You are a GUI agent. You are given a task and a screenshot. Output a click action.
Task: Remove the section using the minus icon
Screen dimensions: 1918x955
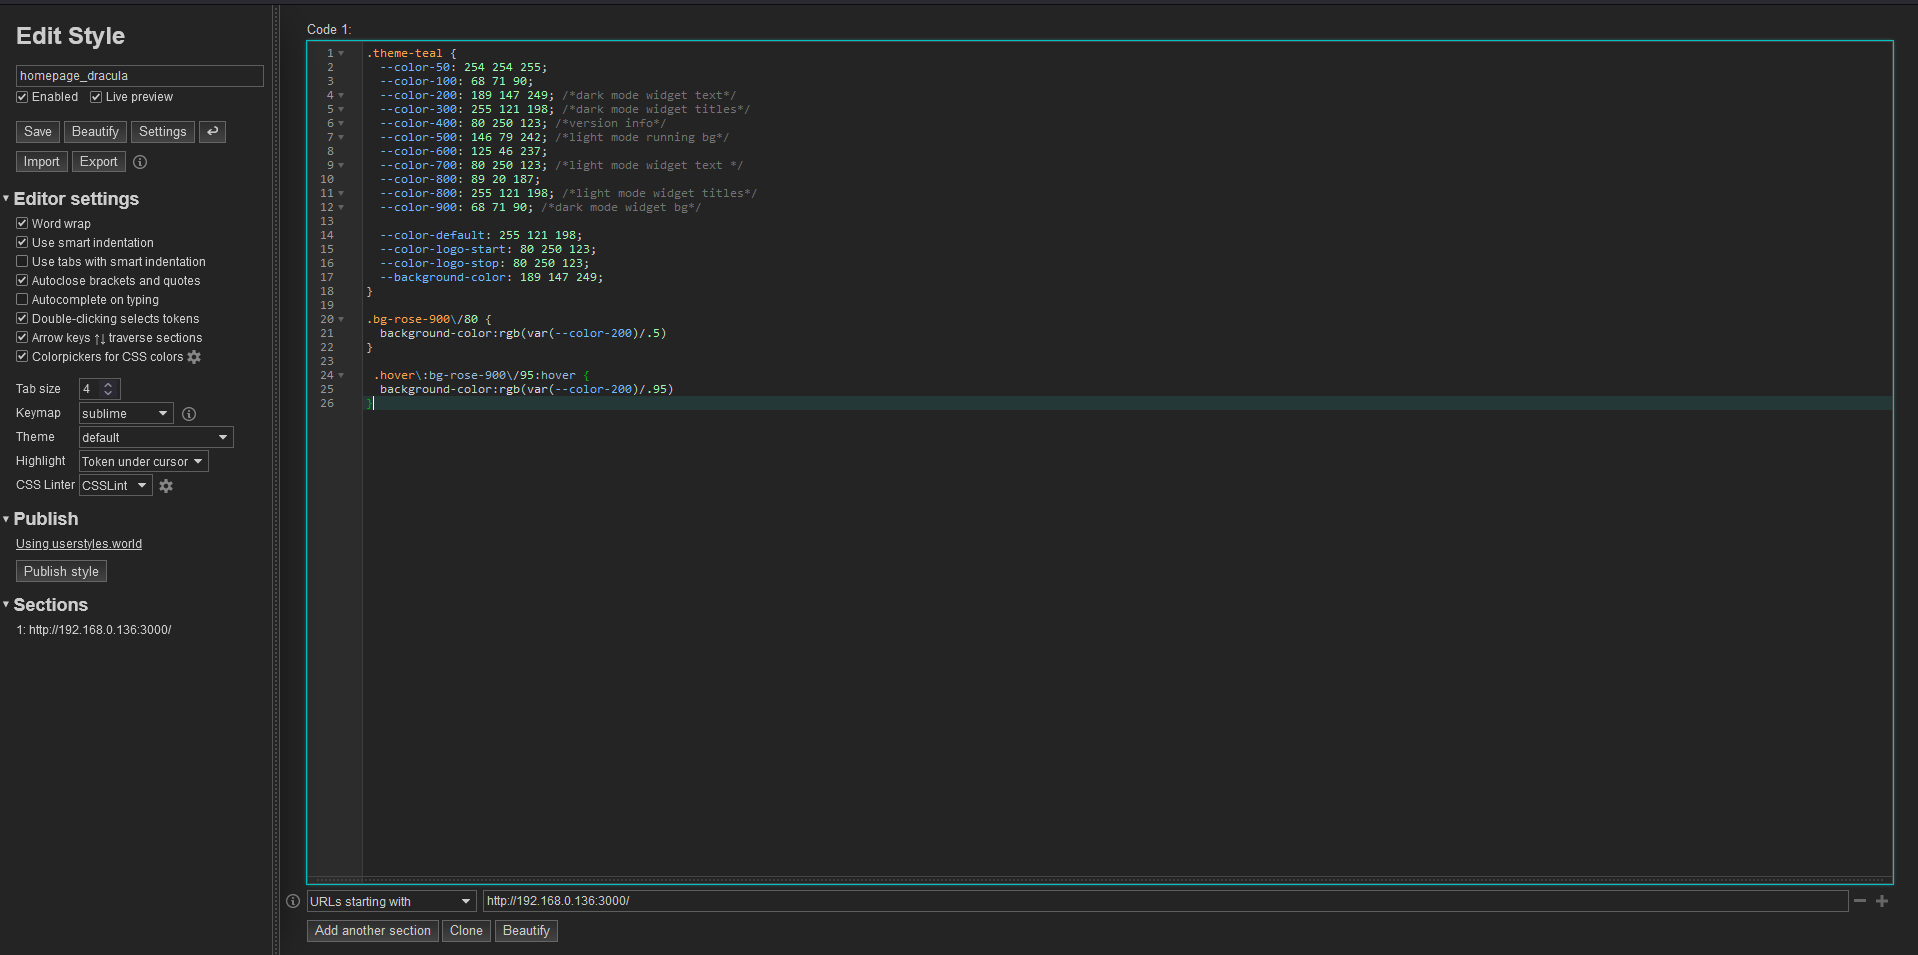pyautogui.click(x=1860, y=901)
